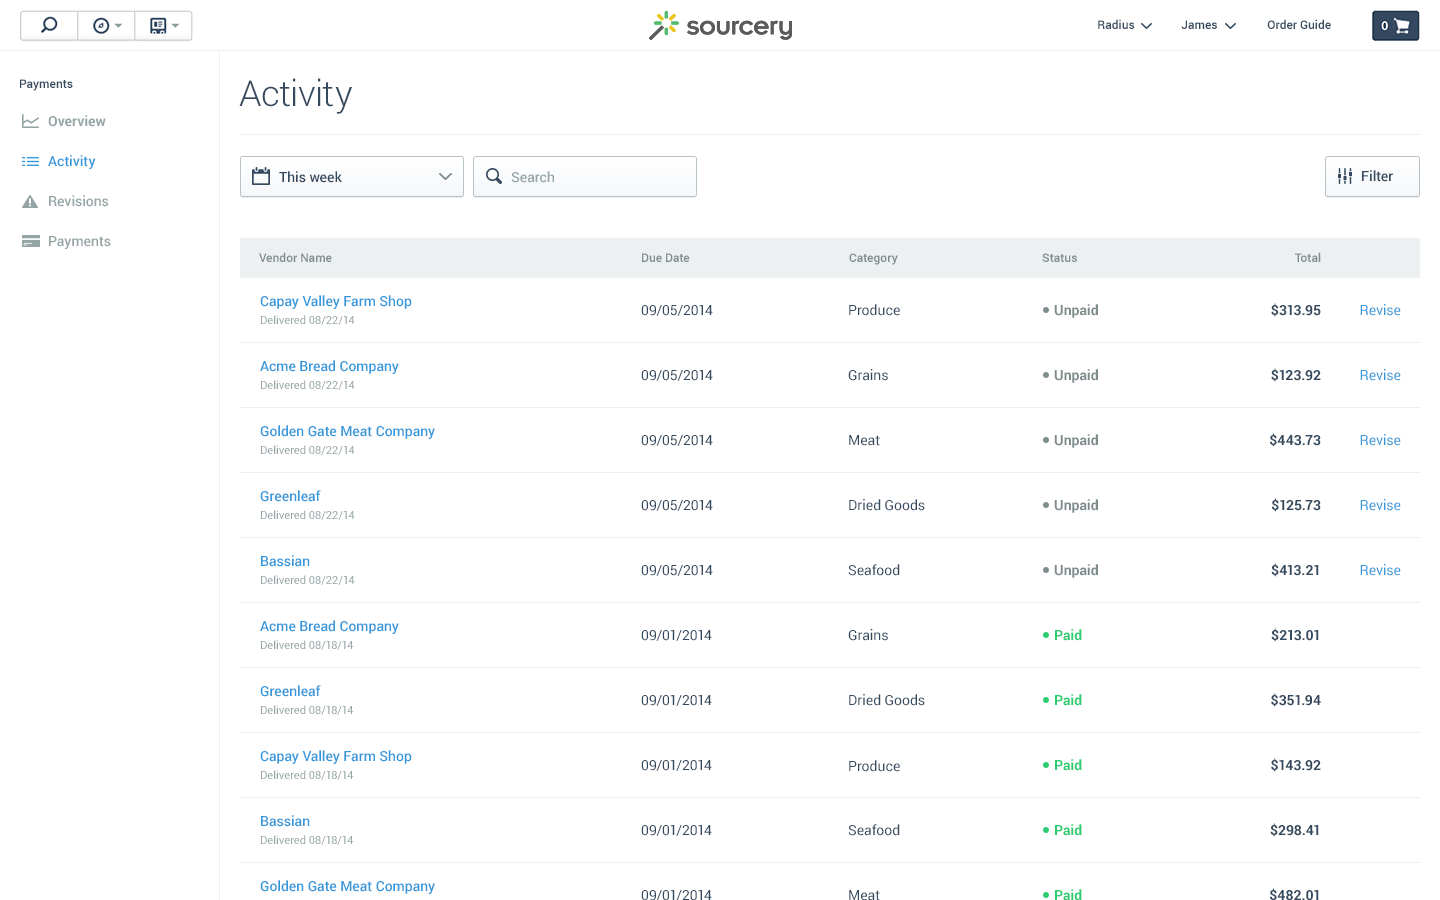This screenshot has height=900, width=1440.
Task: Focus the Search input field
Action: (x=585, y=176)
